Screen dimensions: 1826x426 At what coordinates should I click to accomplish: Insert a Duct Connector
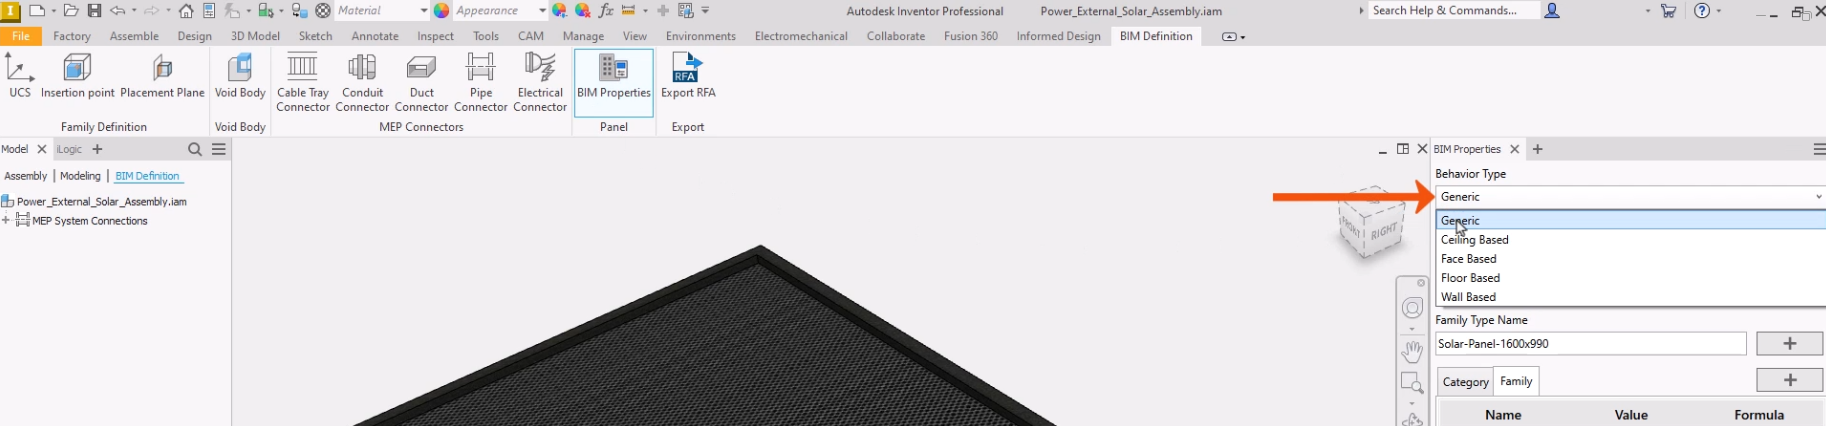pos(421,81)
